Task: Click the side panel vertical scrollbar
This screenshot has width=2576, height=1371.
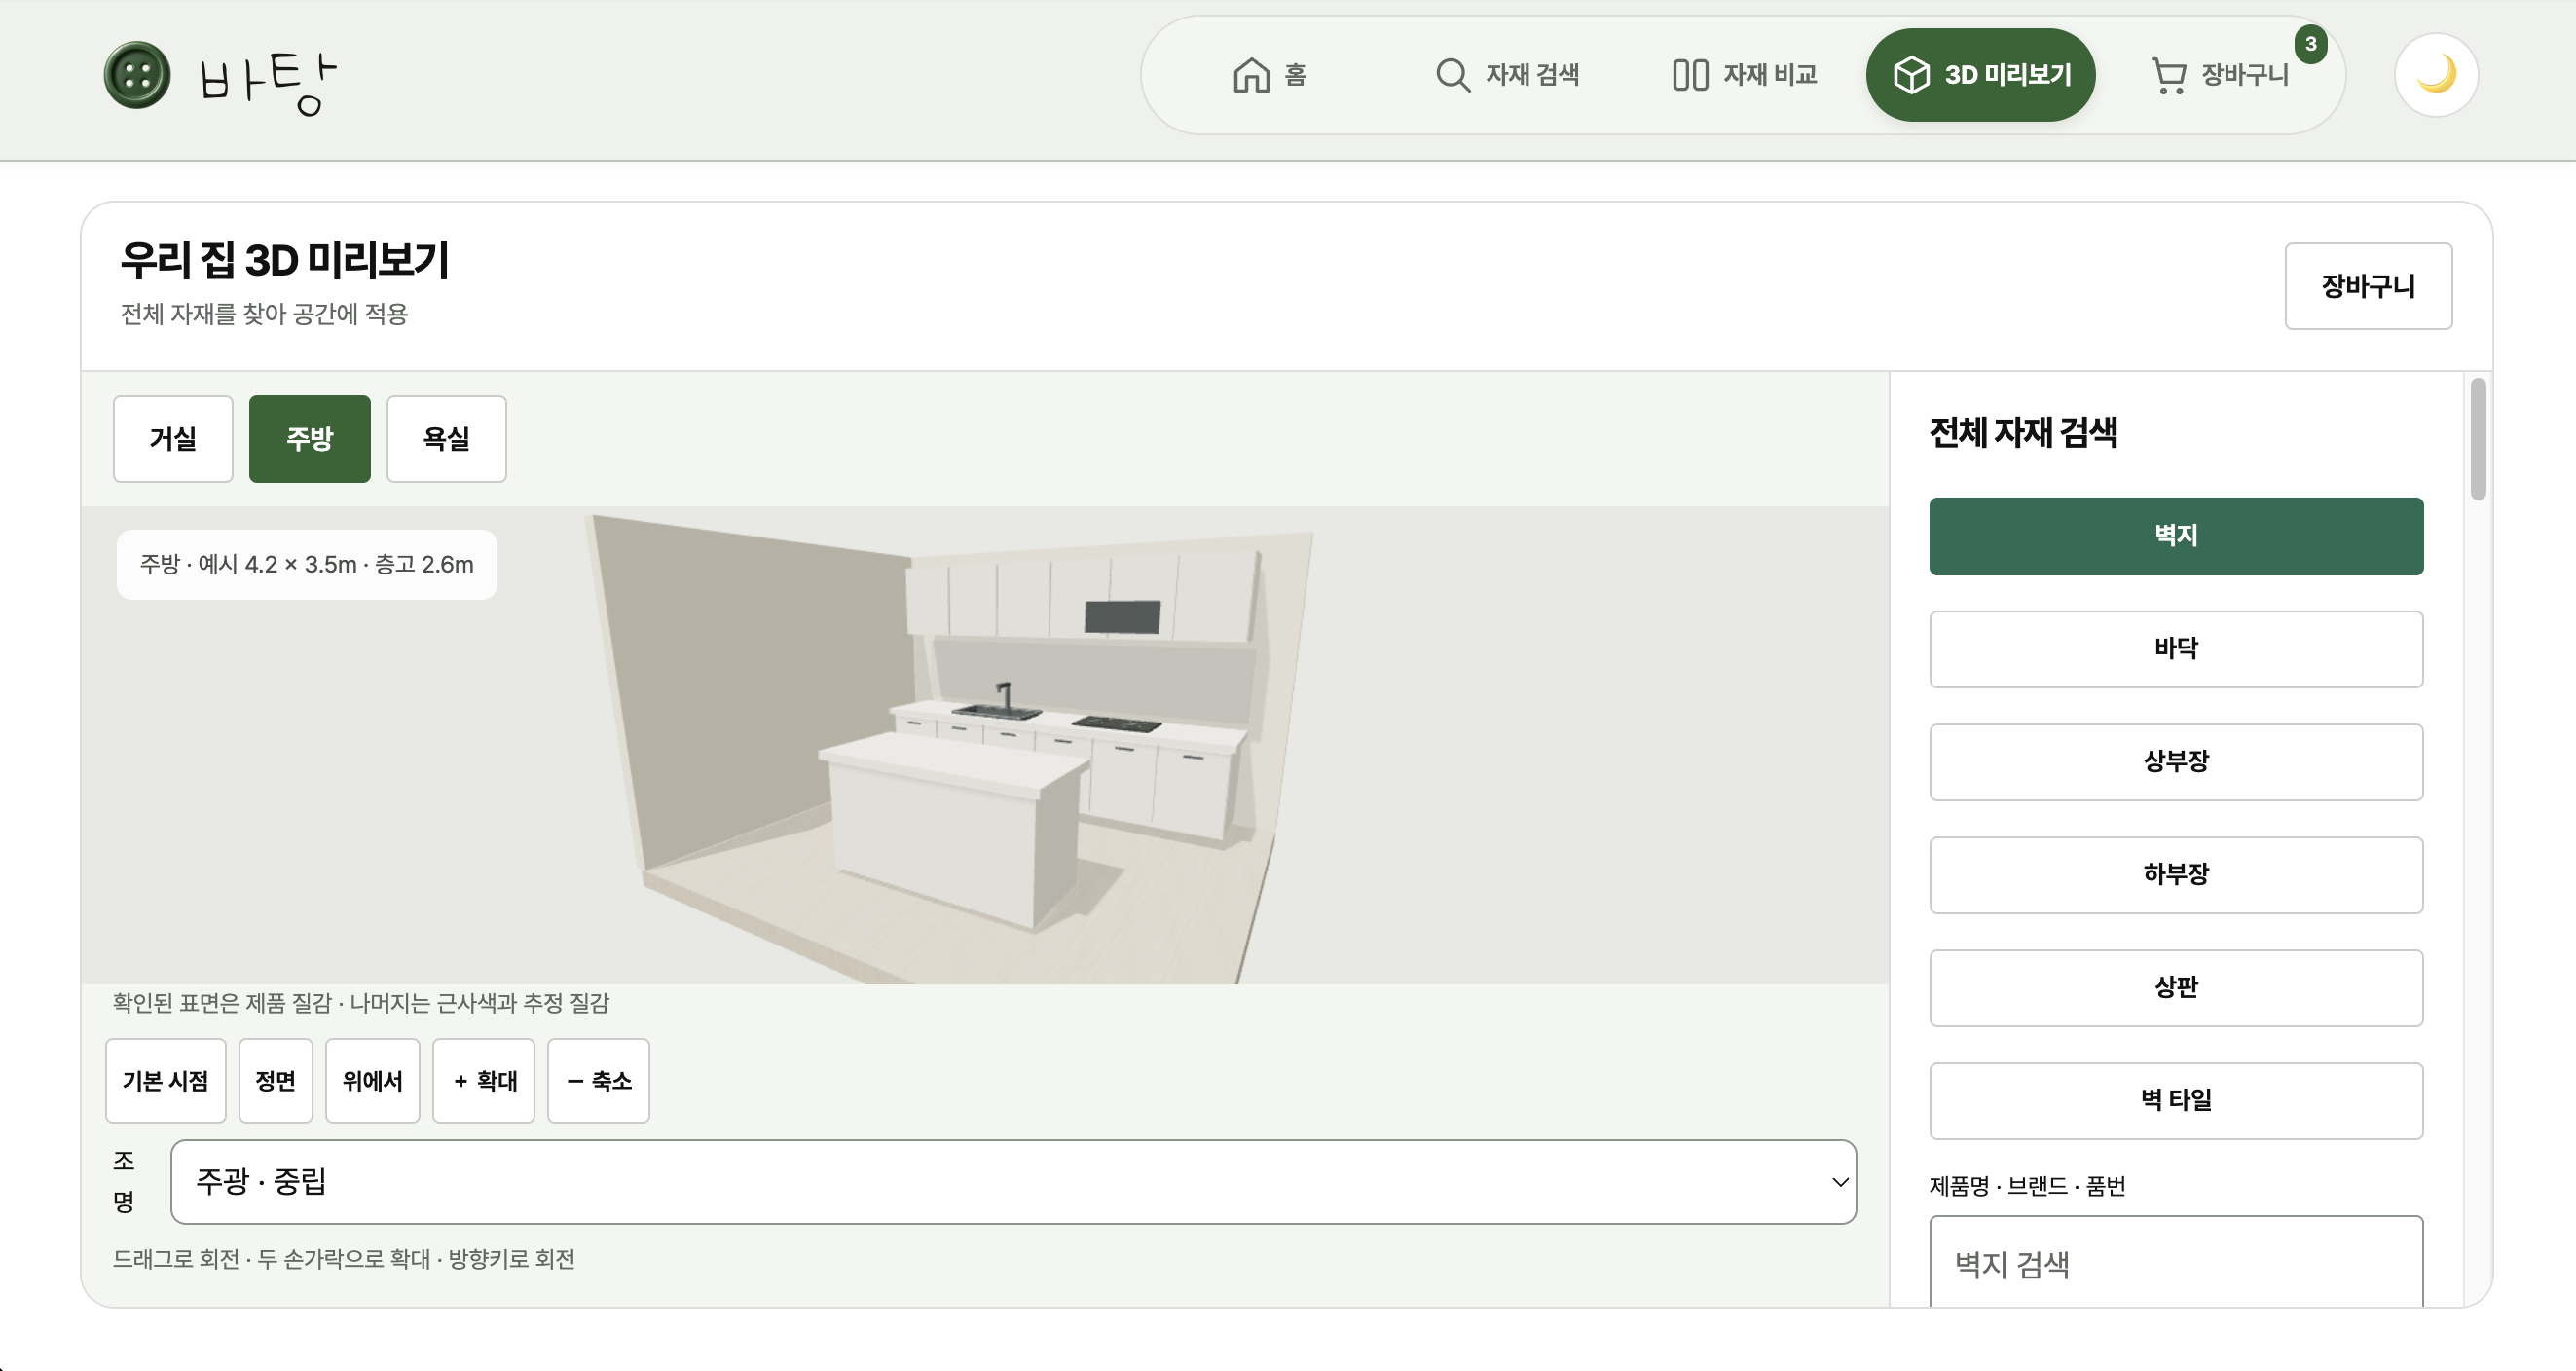Action: tap(2477, 439)
